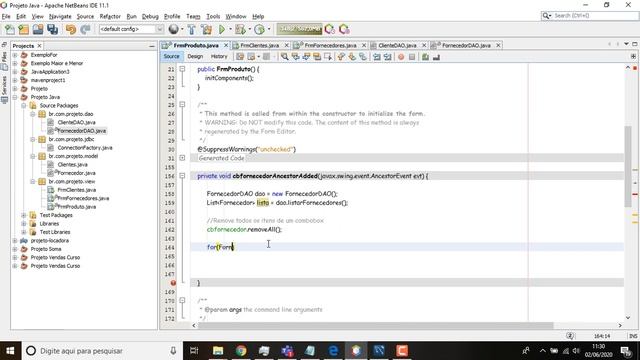
Task: Open the Refactor menu
Action: point(110,16)
